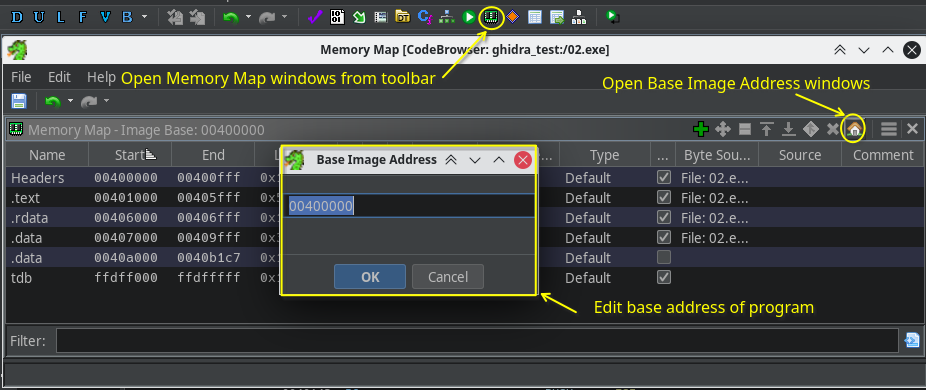Open filter options icon beside Filter field
926x390 pixels.
point(912,340)
